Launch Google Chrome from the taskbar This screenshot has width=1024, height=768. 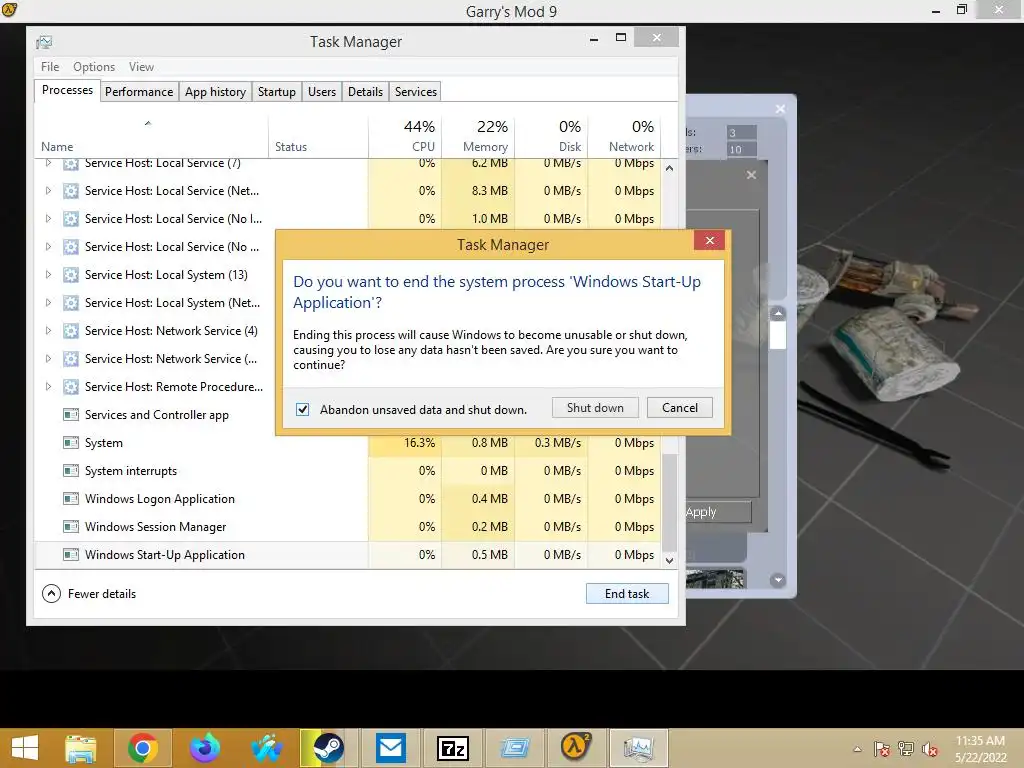click(x=142, y=748)
